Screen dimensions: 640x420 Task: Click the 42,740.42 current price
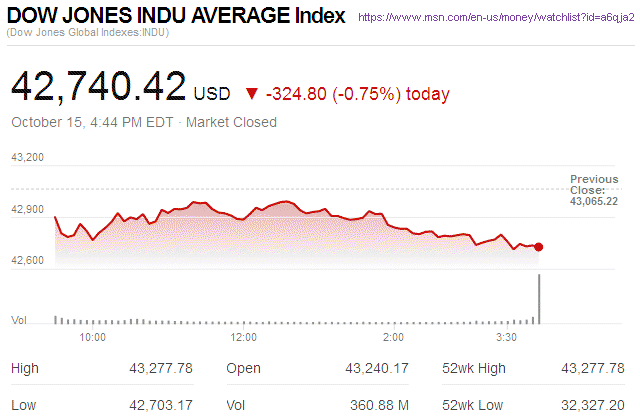(98, 86)
